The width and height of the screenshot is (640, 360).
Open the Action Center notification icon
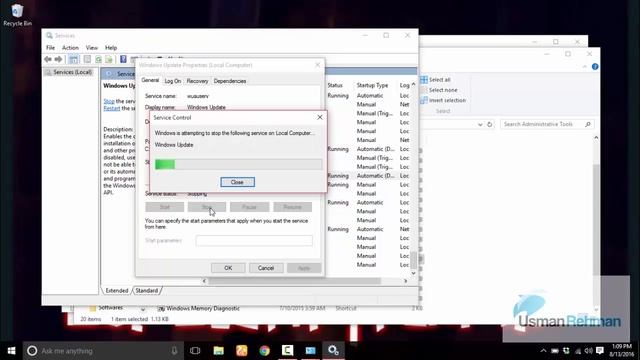[x=600, y=351]
